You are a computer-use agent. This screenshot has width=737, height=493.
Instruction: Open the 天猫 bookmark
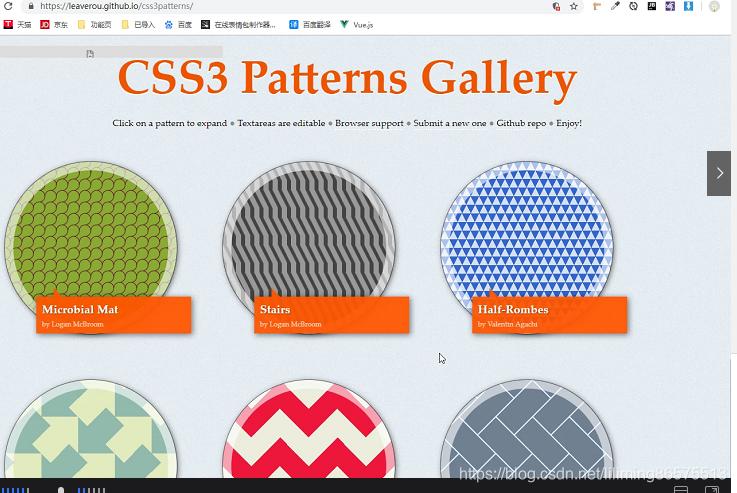(x=17, y=24)
